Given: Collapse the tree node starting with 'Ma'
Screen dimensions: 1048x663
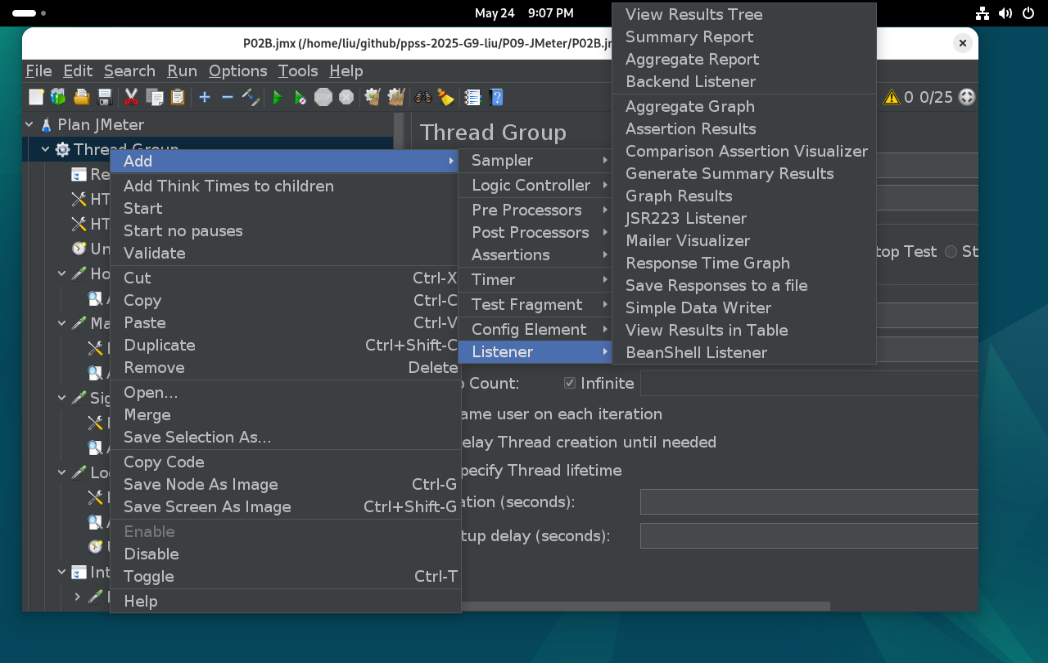Looking at the screenshot, I should tap(61, 323).
